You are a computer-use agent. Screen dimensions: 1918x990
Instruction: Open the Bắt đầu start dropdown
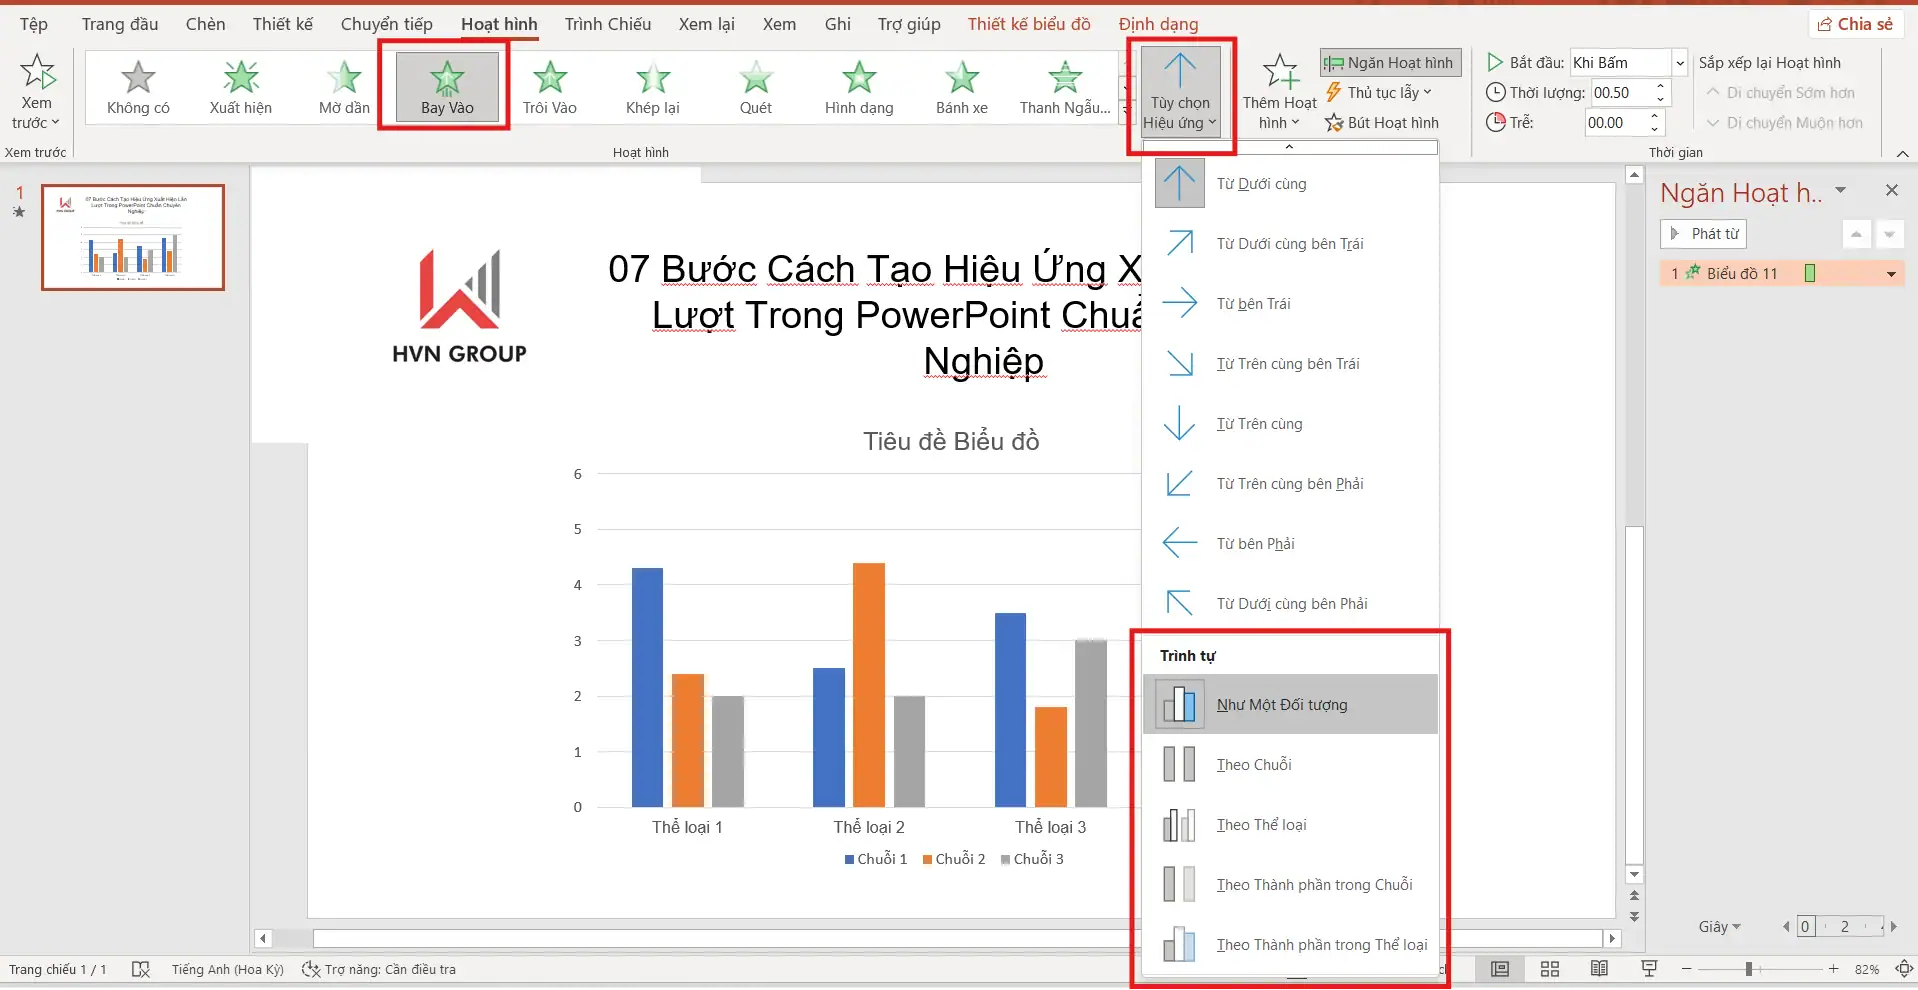pyautogui.click(x=1680, y=63)
